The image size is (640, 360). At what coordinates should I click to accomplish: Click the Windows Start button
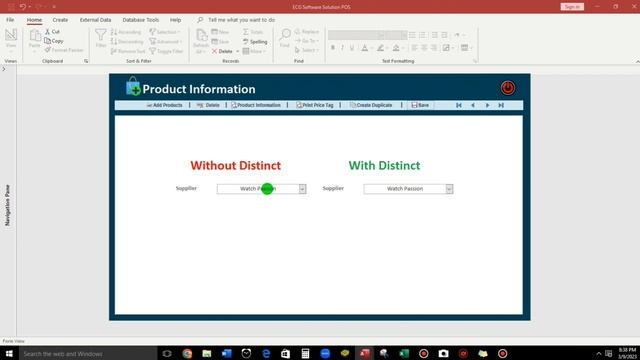pyautogui.click(x=9, y=353)
